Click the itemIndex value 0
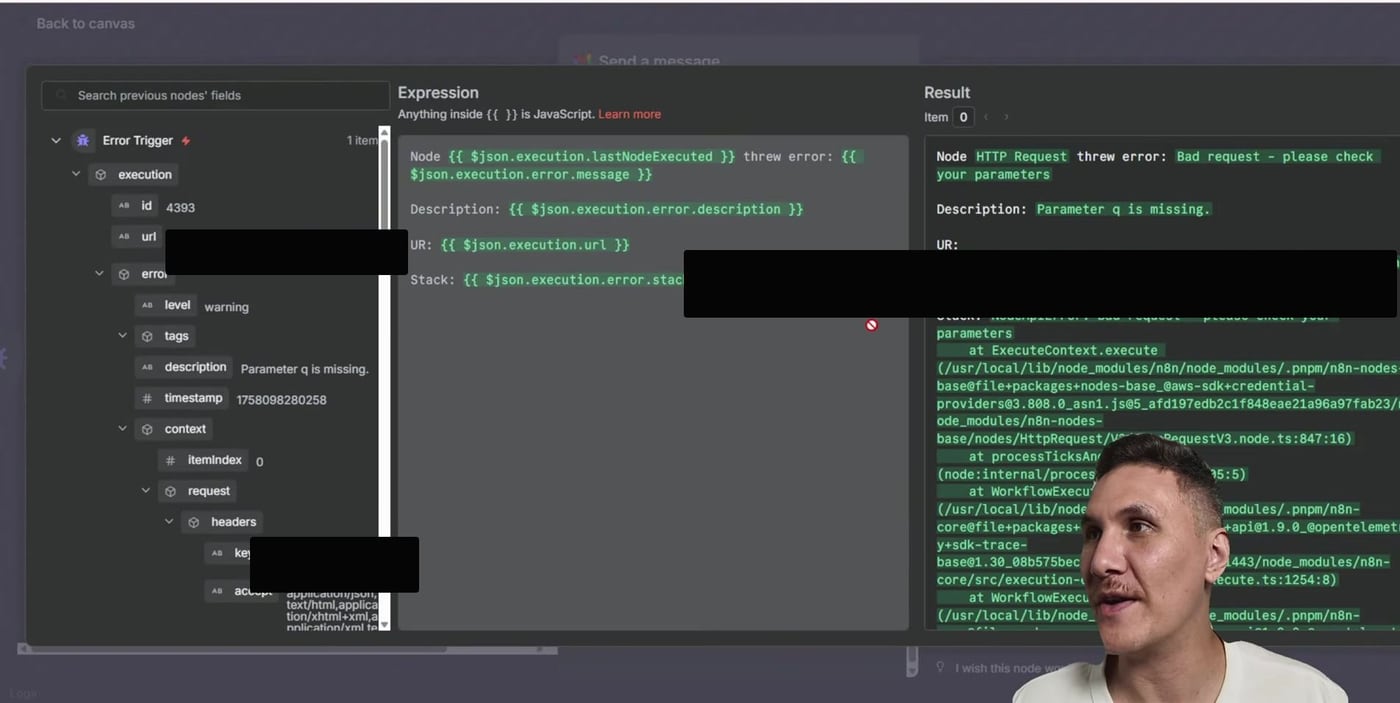This screenshot has height=703, width=1400. [260, 462]
